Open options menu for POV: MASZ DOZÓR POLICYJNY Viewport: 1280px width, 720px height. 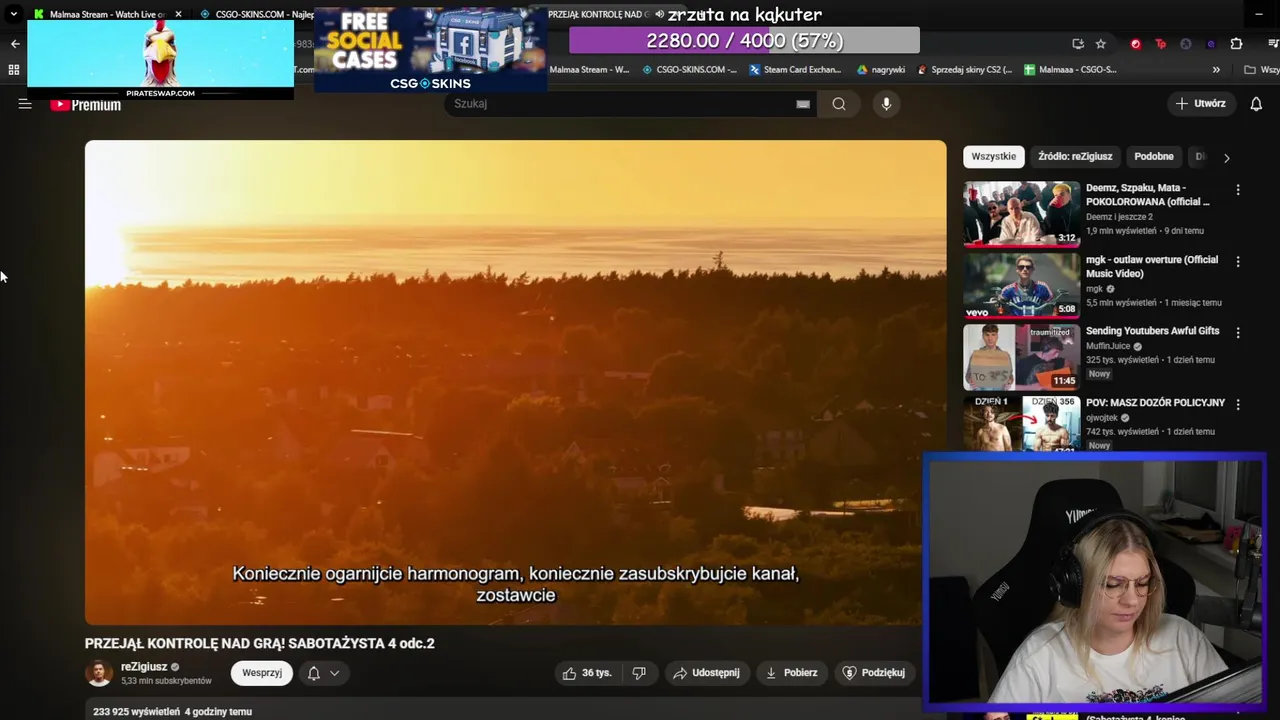1238,405
